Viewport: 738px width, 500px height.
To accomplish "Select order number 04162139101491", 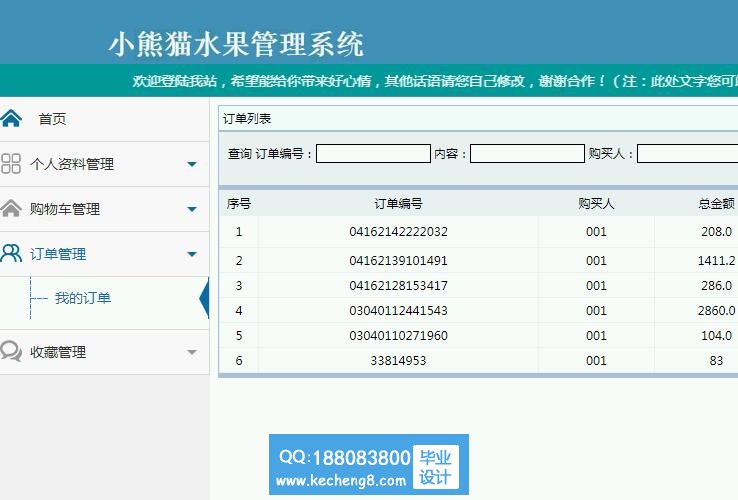I will tap(398, 260).
